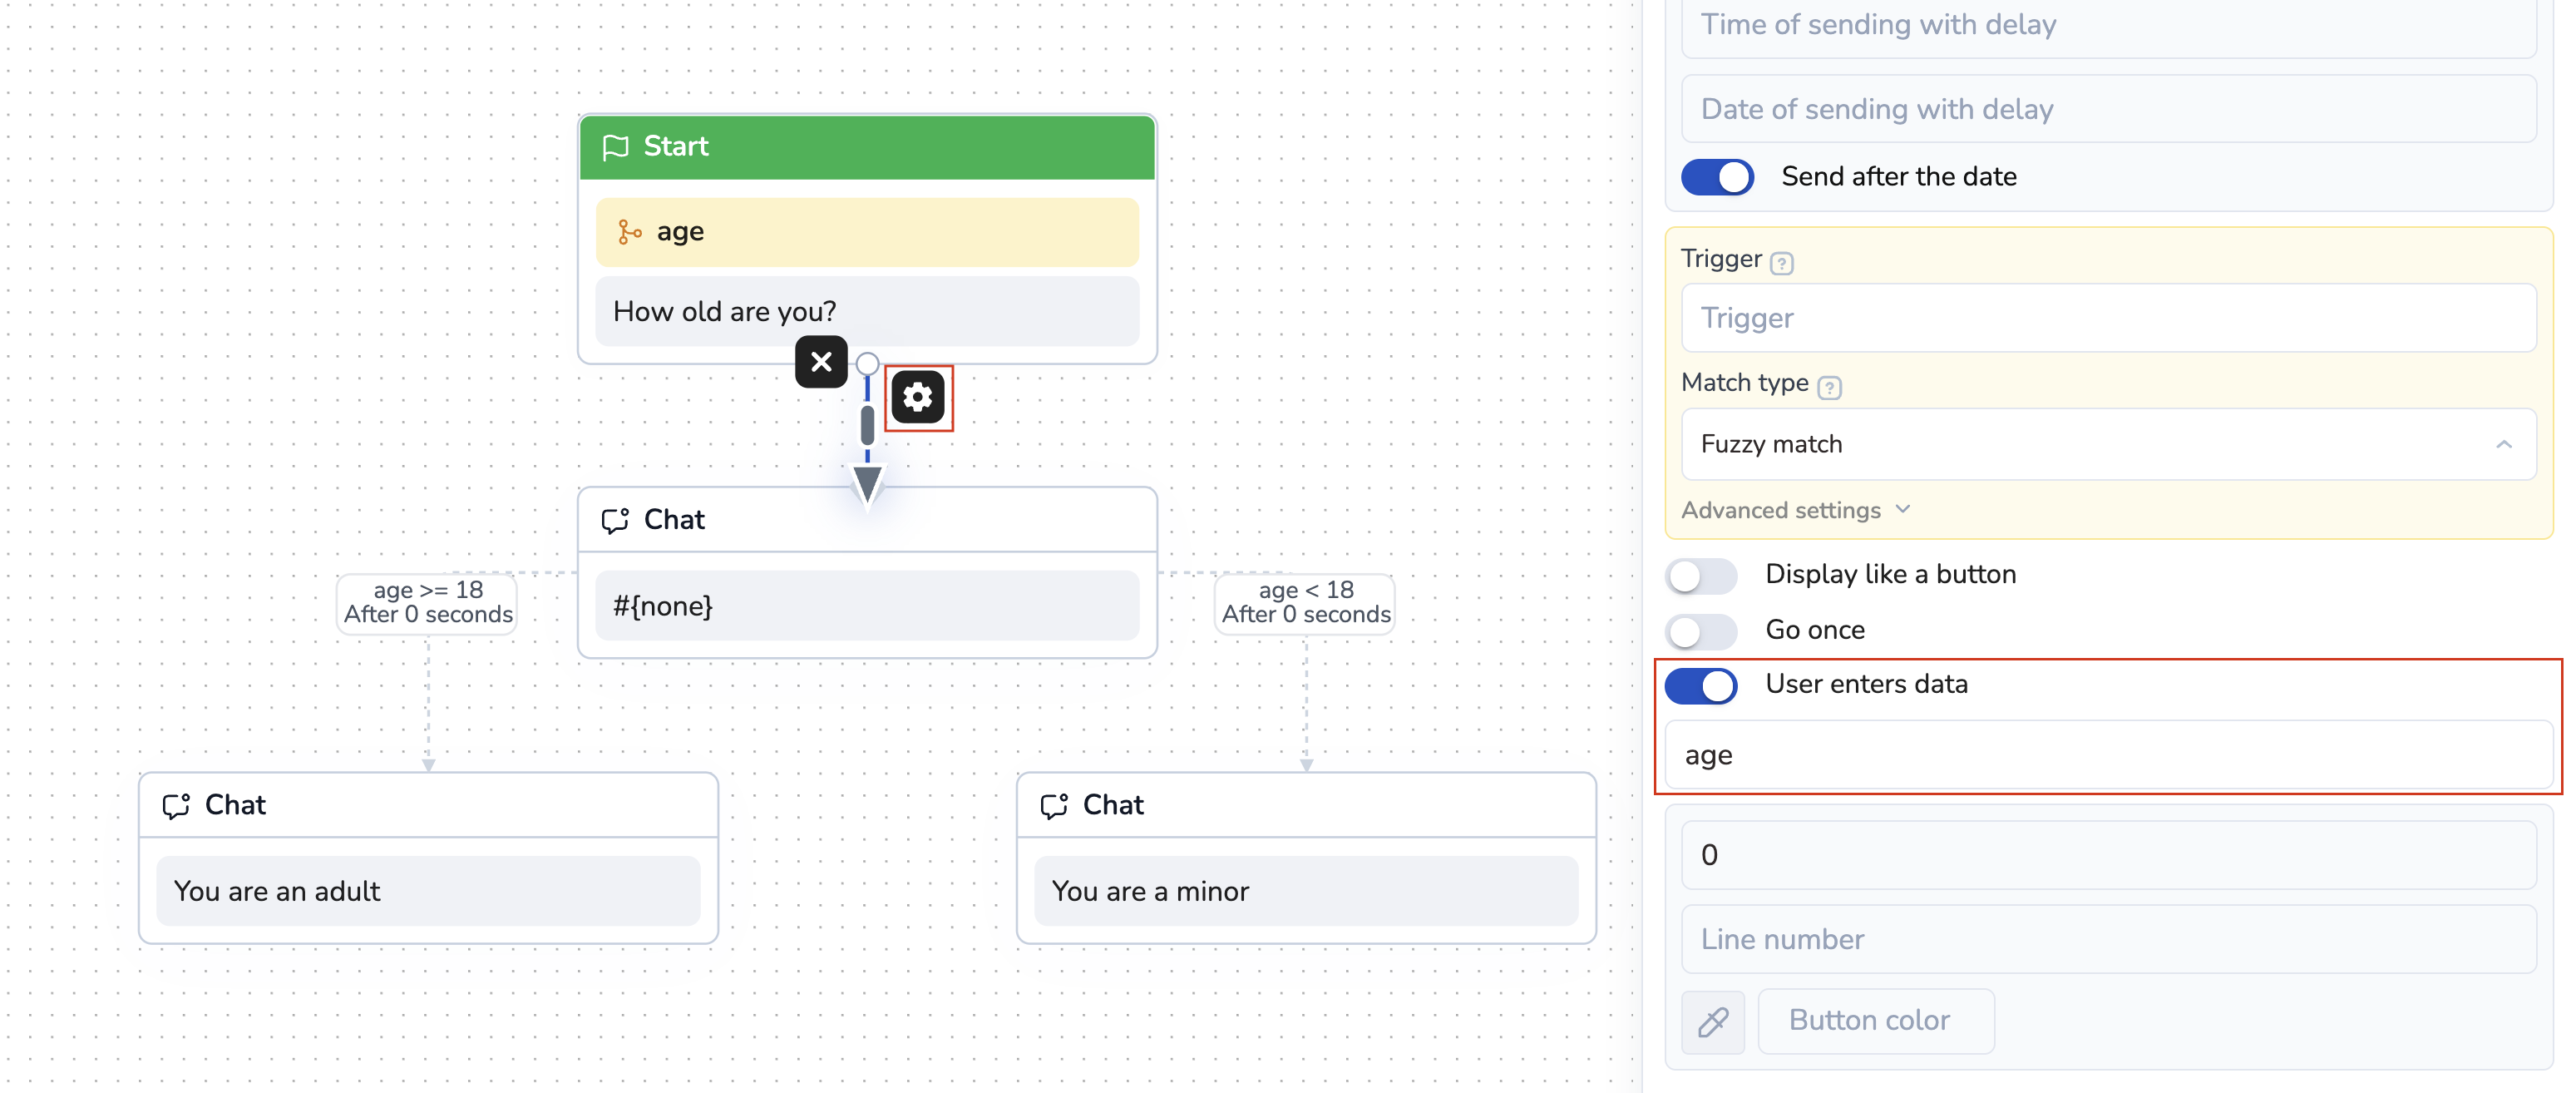Screen dimensions: 2576x1093
Task: Click the branch icon beside age
Action: pyautogui.click(x=629, y=232)
